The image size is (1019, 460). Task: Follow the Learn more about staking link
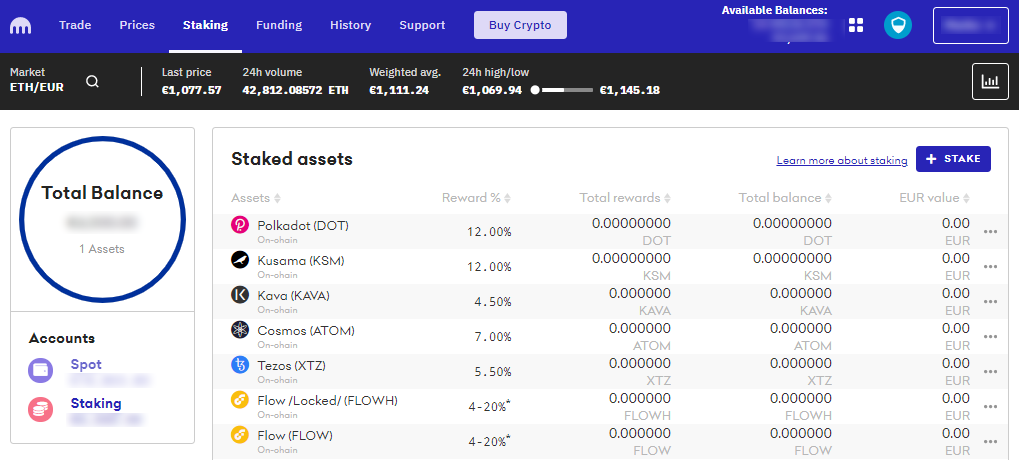(842, 160)
